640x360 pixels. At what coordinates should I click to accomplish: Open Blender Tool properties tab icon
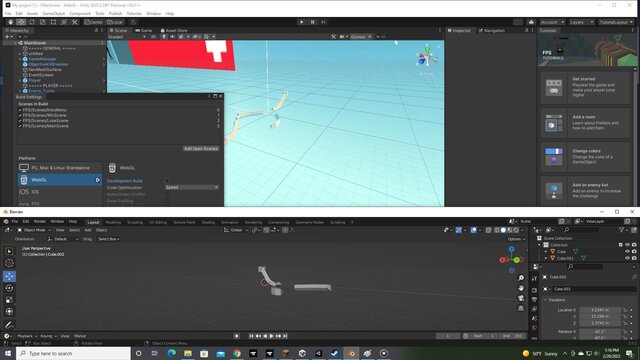point(534,278)
